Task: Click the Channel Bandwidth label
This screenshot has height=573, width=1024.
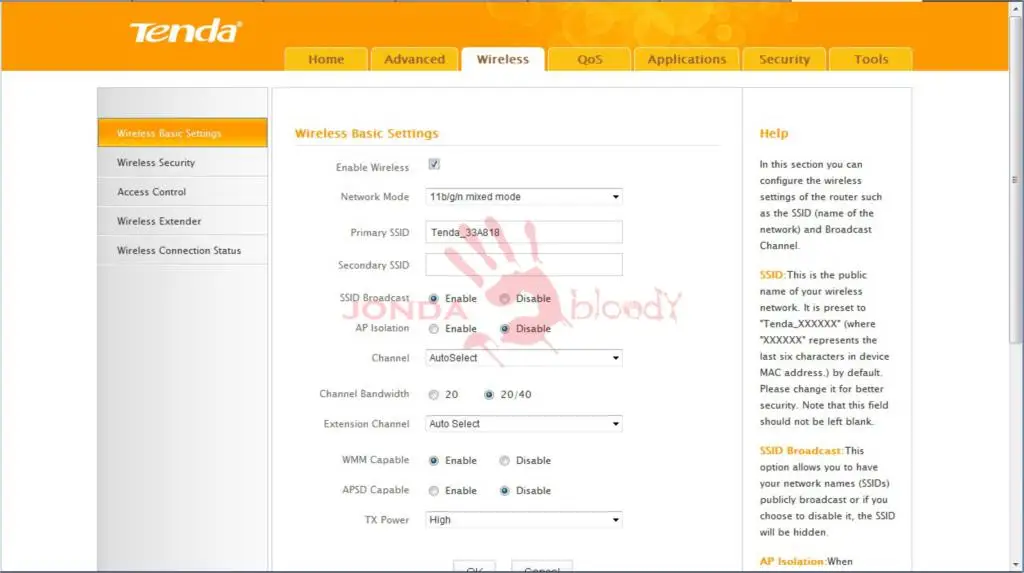Action: [x=364, y=394]
